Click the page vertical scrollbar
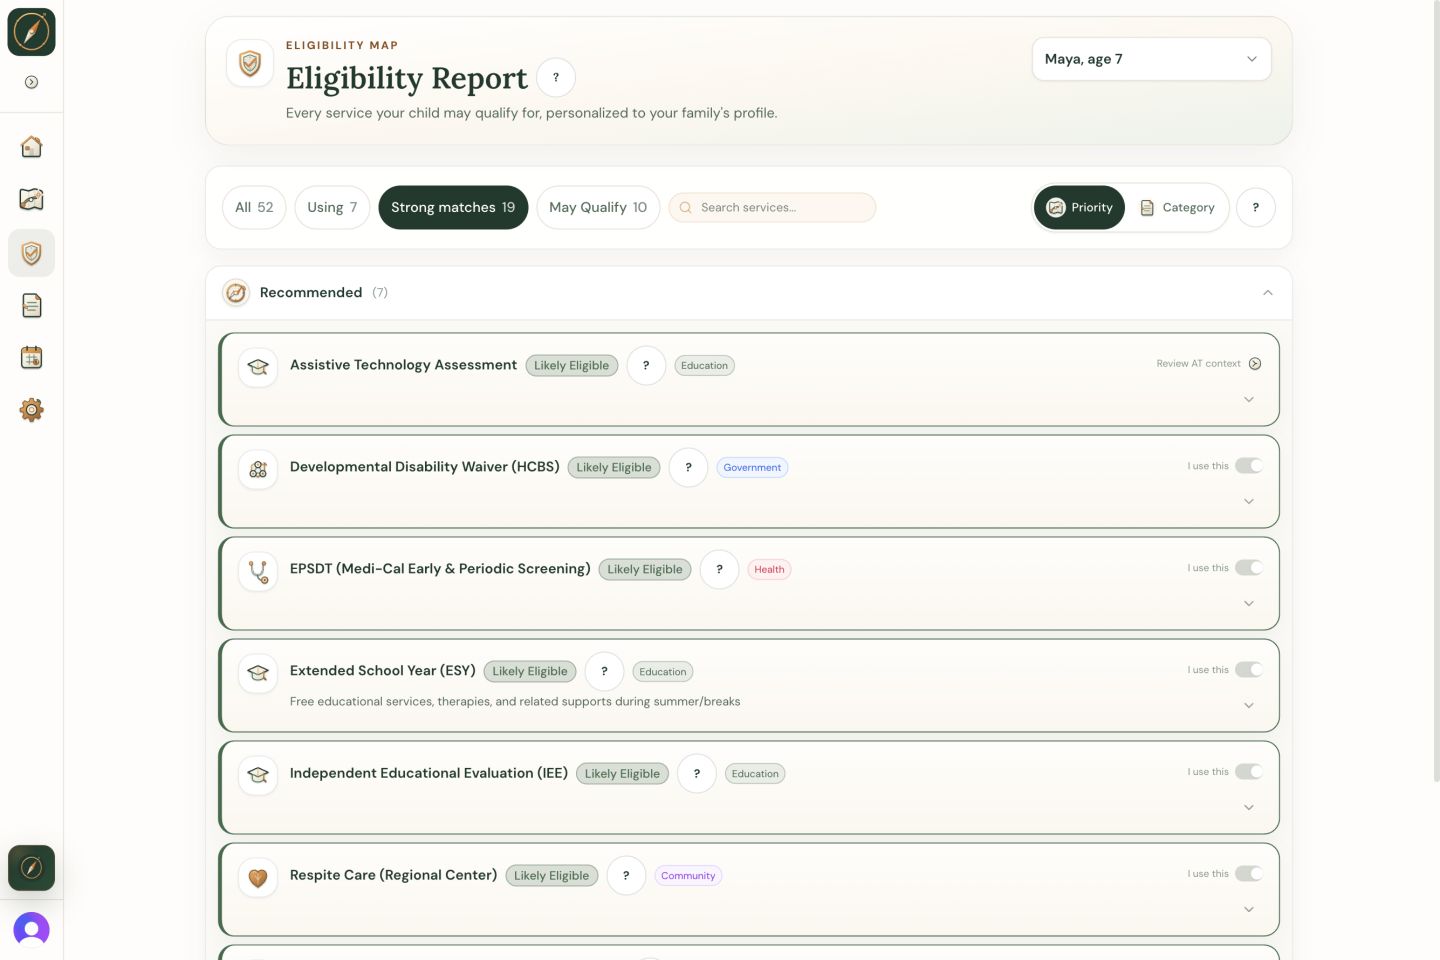Image resolution: width=1440 pixels, height=960 pixels. pyautogui.click(x=1436, y=390)
